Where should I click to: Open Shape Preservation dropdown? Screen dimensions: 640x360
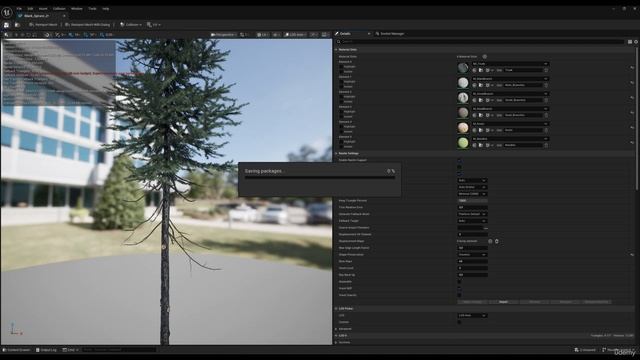472,255
